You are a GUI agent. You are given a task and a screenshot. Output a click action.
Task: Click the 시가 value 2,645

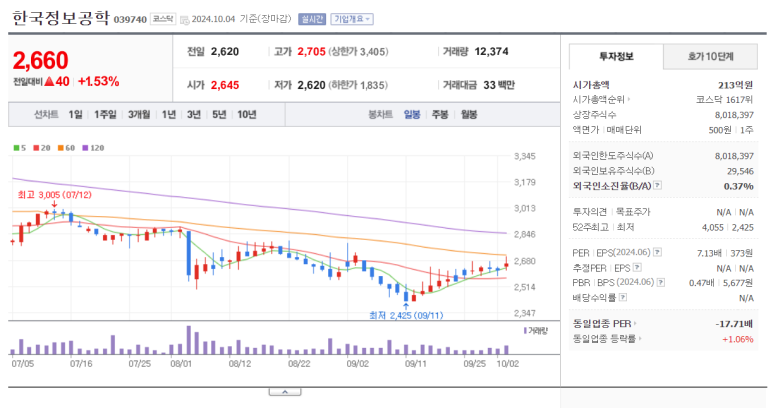click(225, 85)
